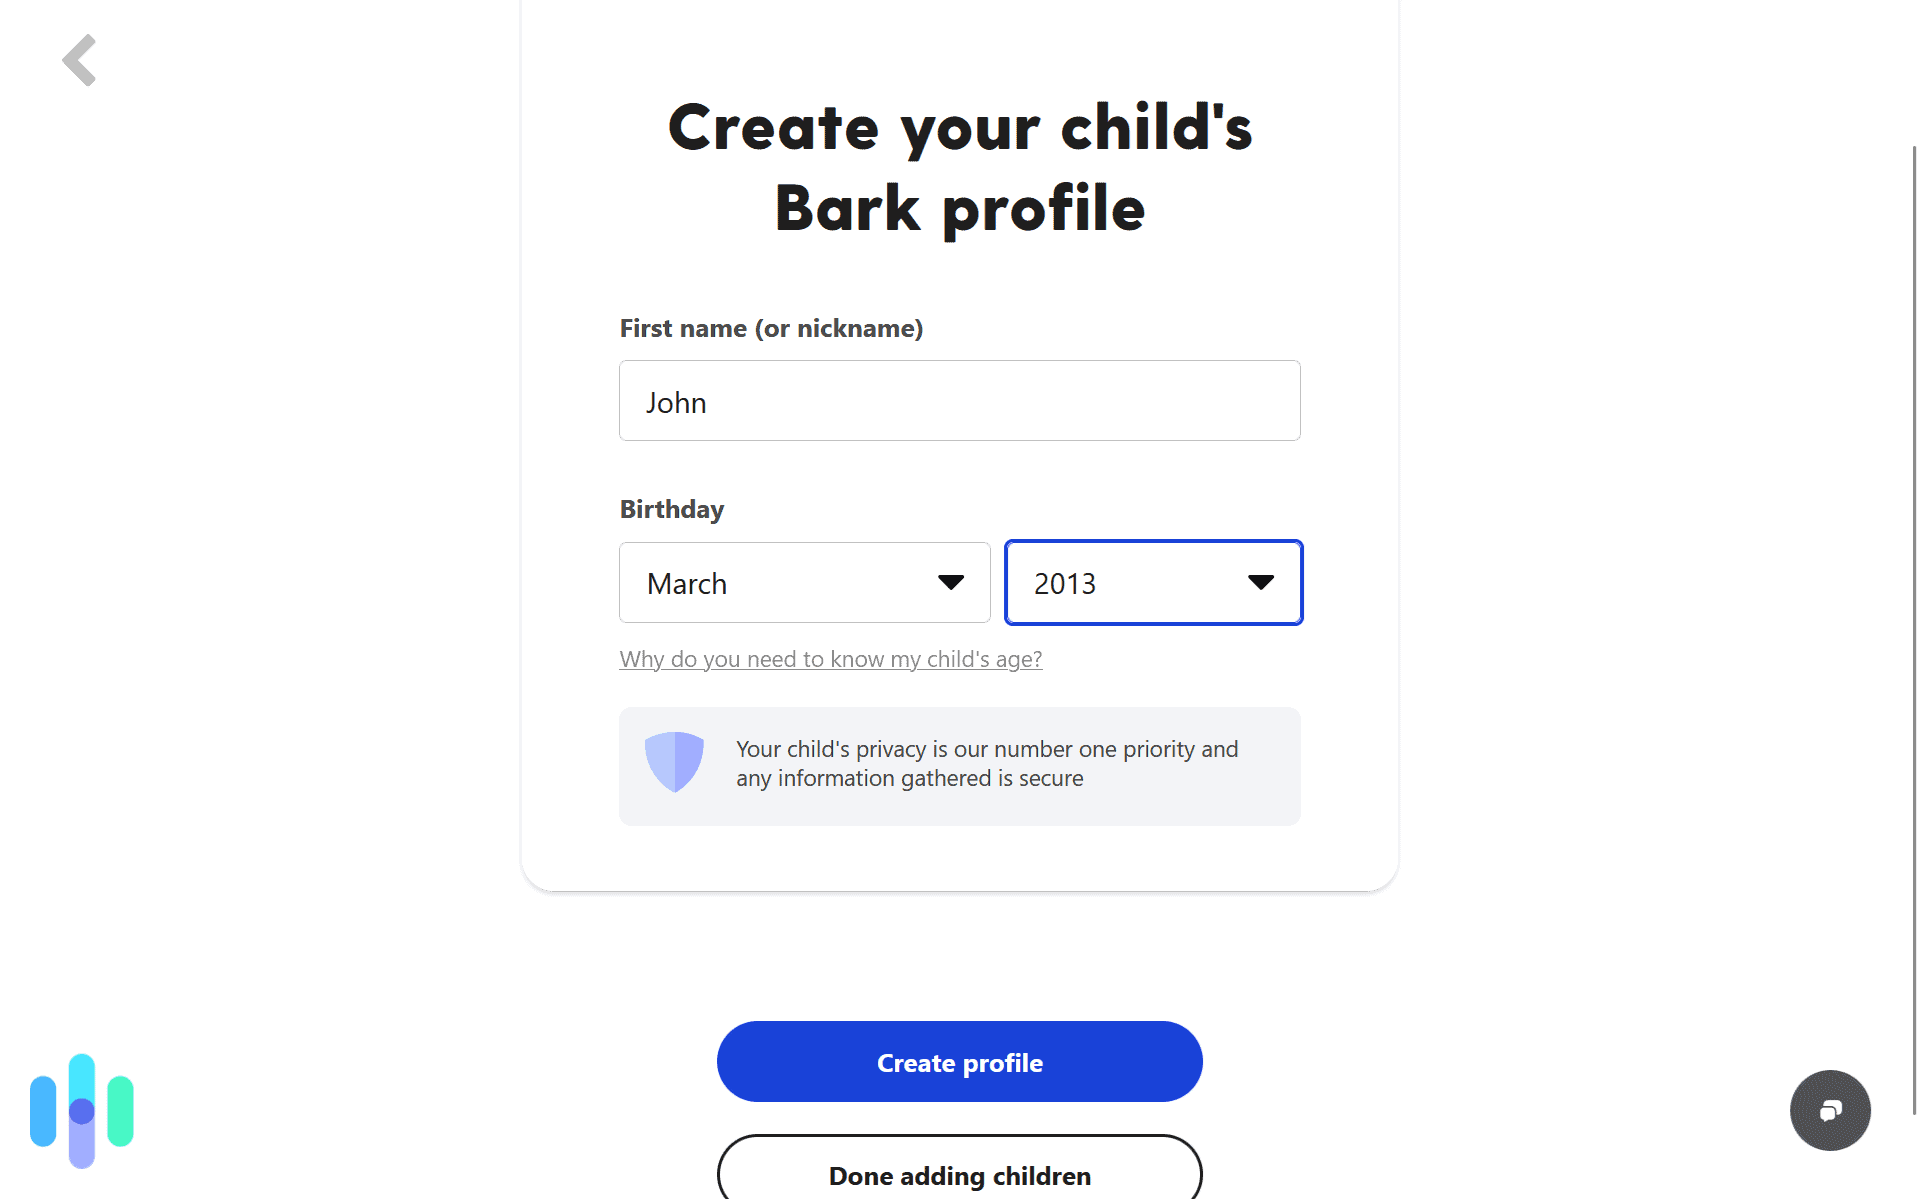1919x1199 pixels.
Task: Click the year dropdown arrow icon
Action: pos(1260,582)
